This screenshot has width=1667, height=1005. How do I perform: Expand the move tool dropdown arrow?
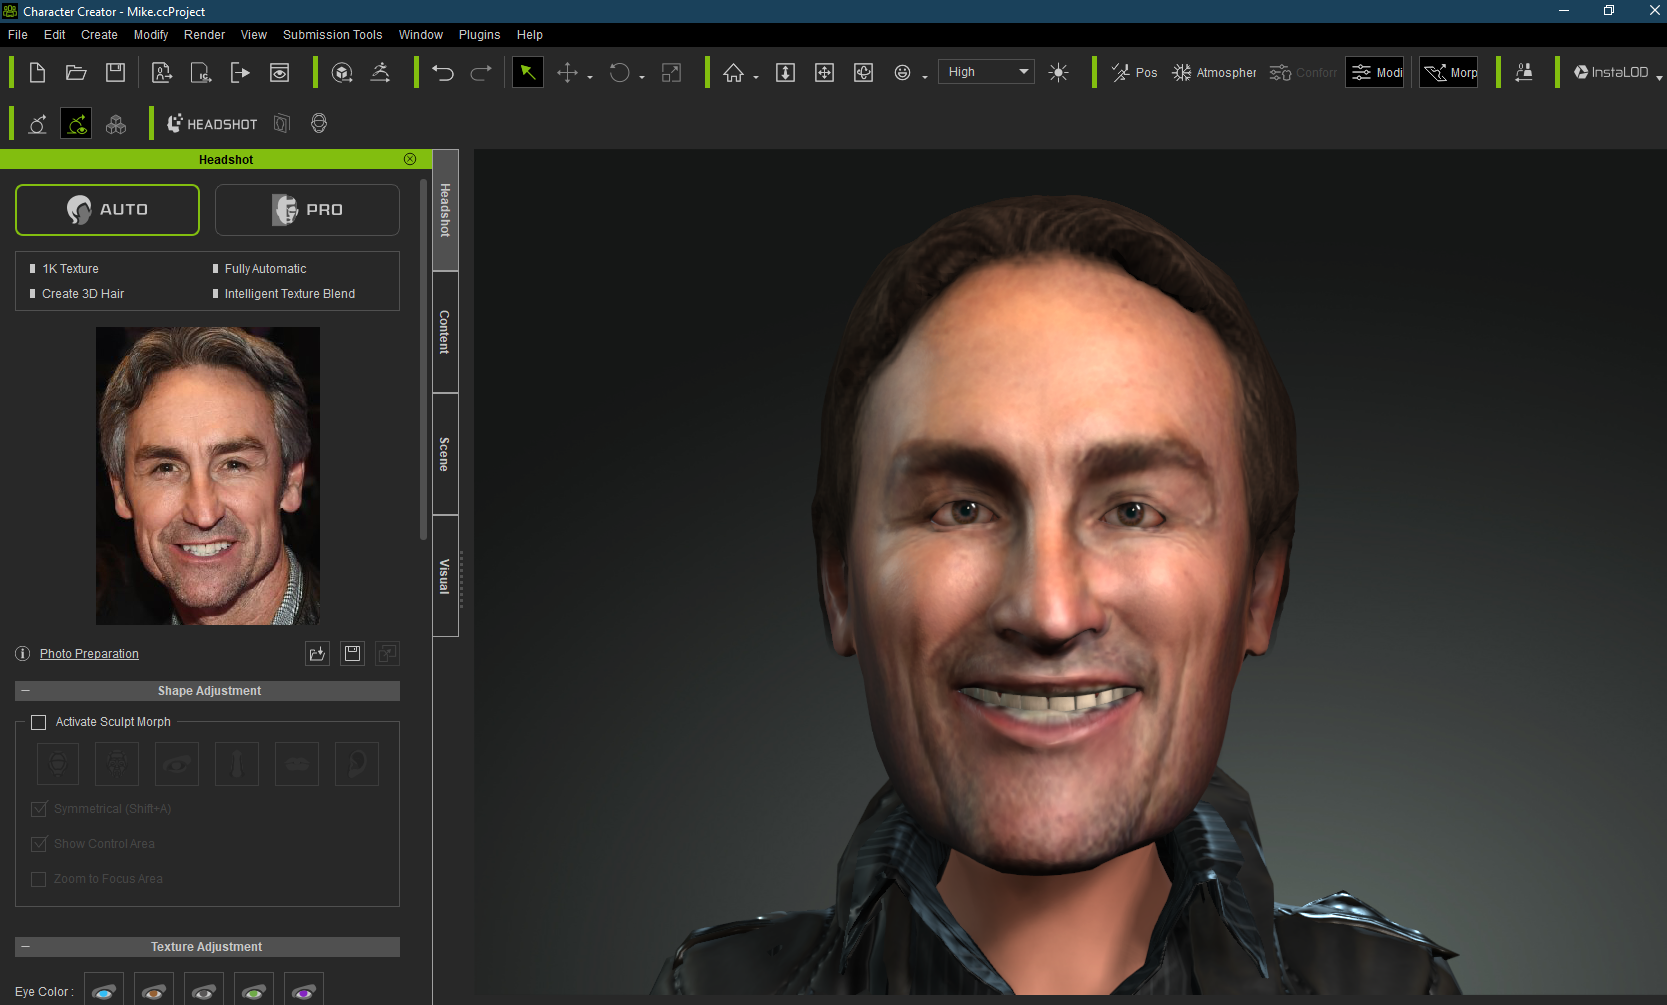590,77
